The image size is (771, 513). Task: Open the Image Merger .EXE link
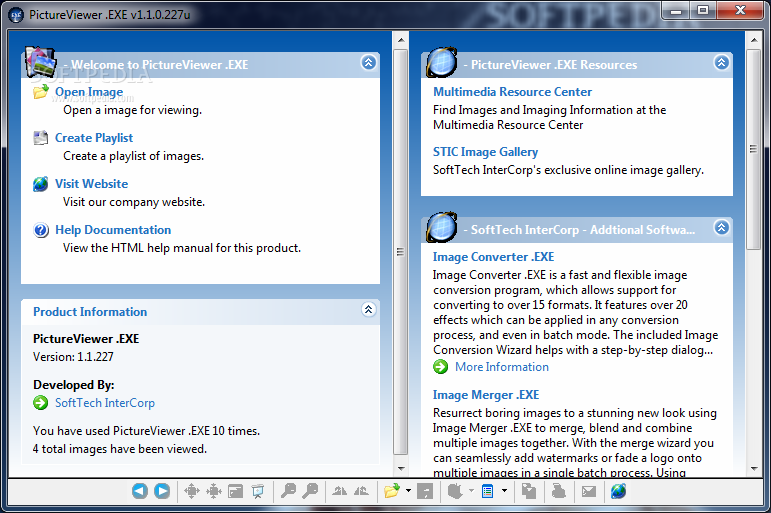(486, 395)
